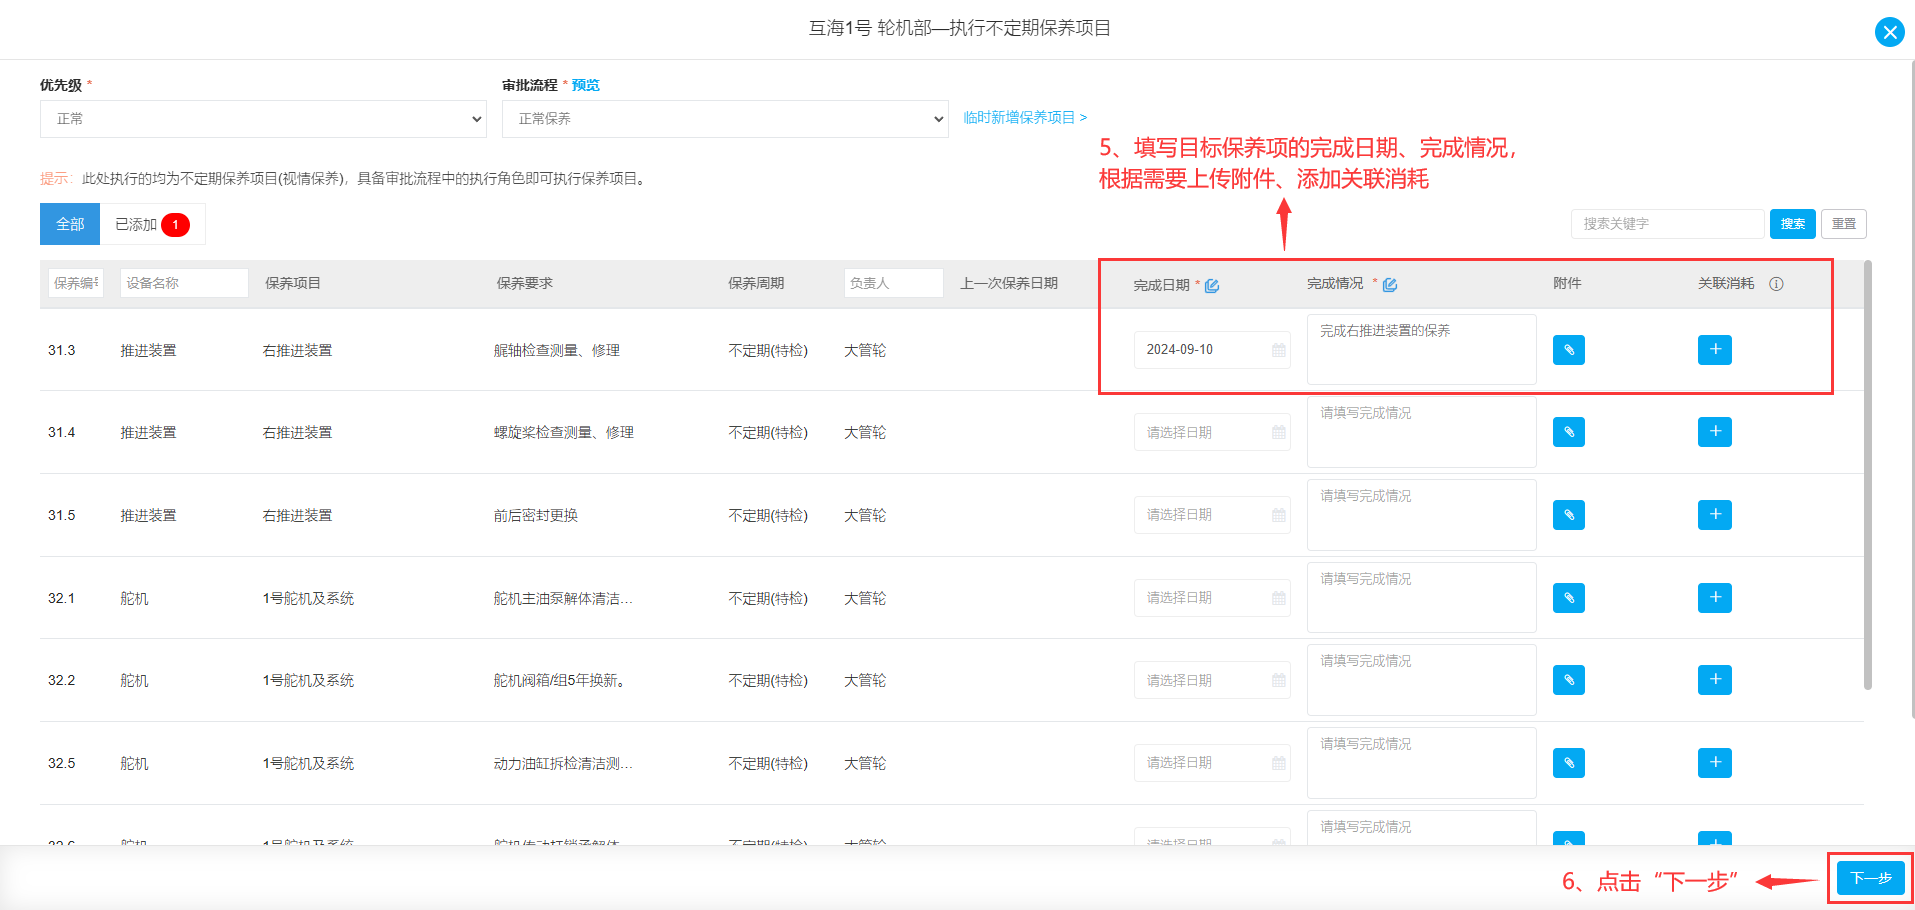The width and height of the screenshot is (1915, 910).
Task: Click the 舵机阀箱/组5年换新。 cell
Action: (x=558, y=680)
